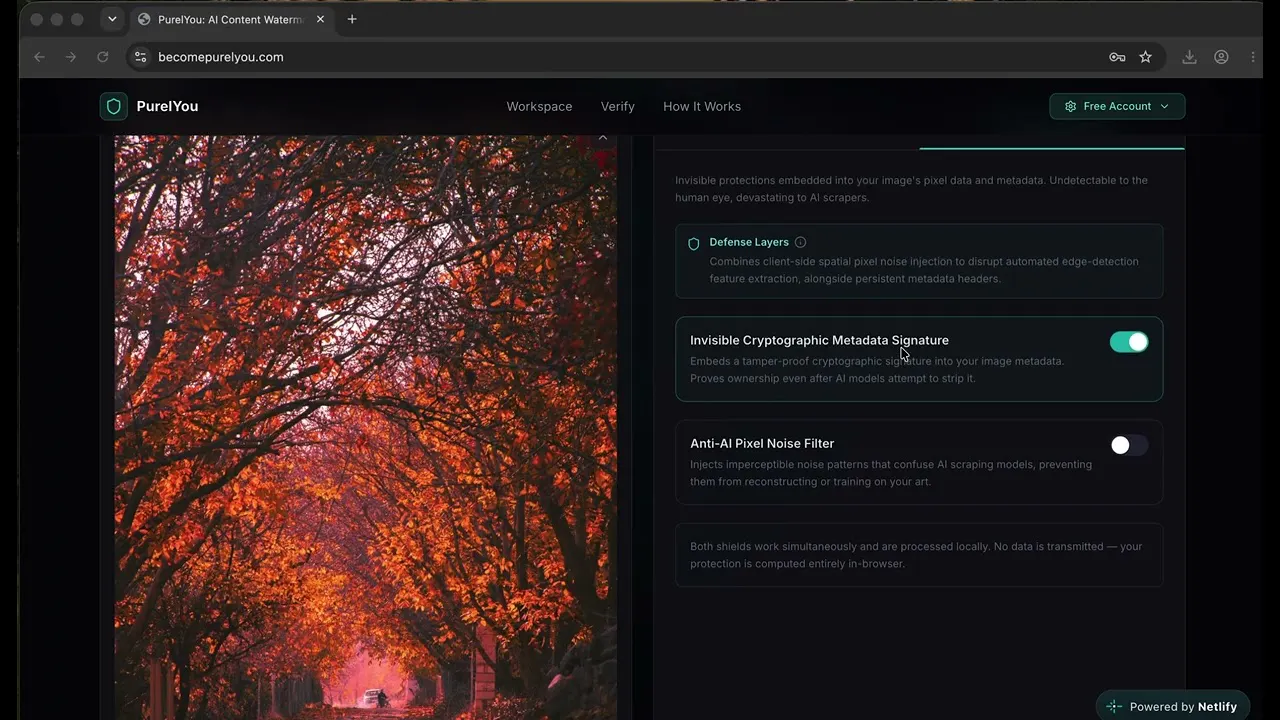Click the PureIYou shield logo icon
The height and width of the screenshot is (720, 1280).
(113, 106)
